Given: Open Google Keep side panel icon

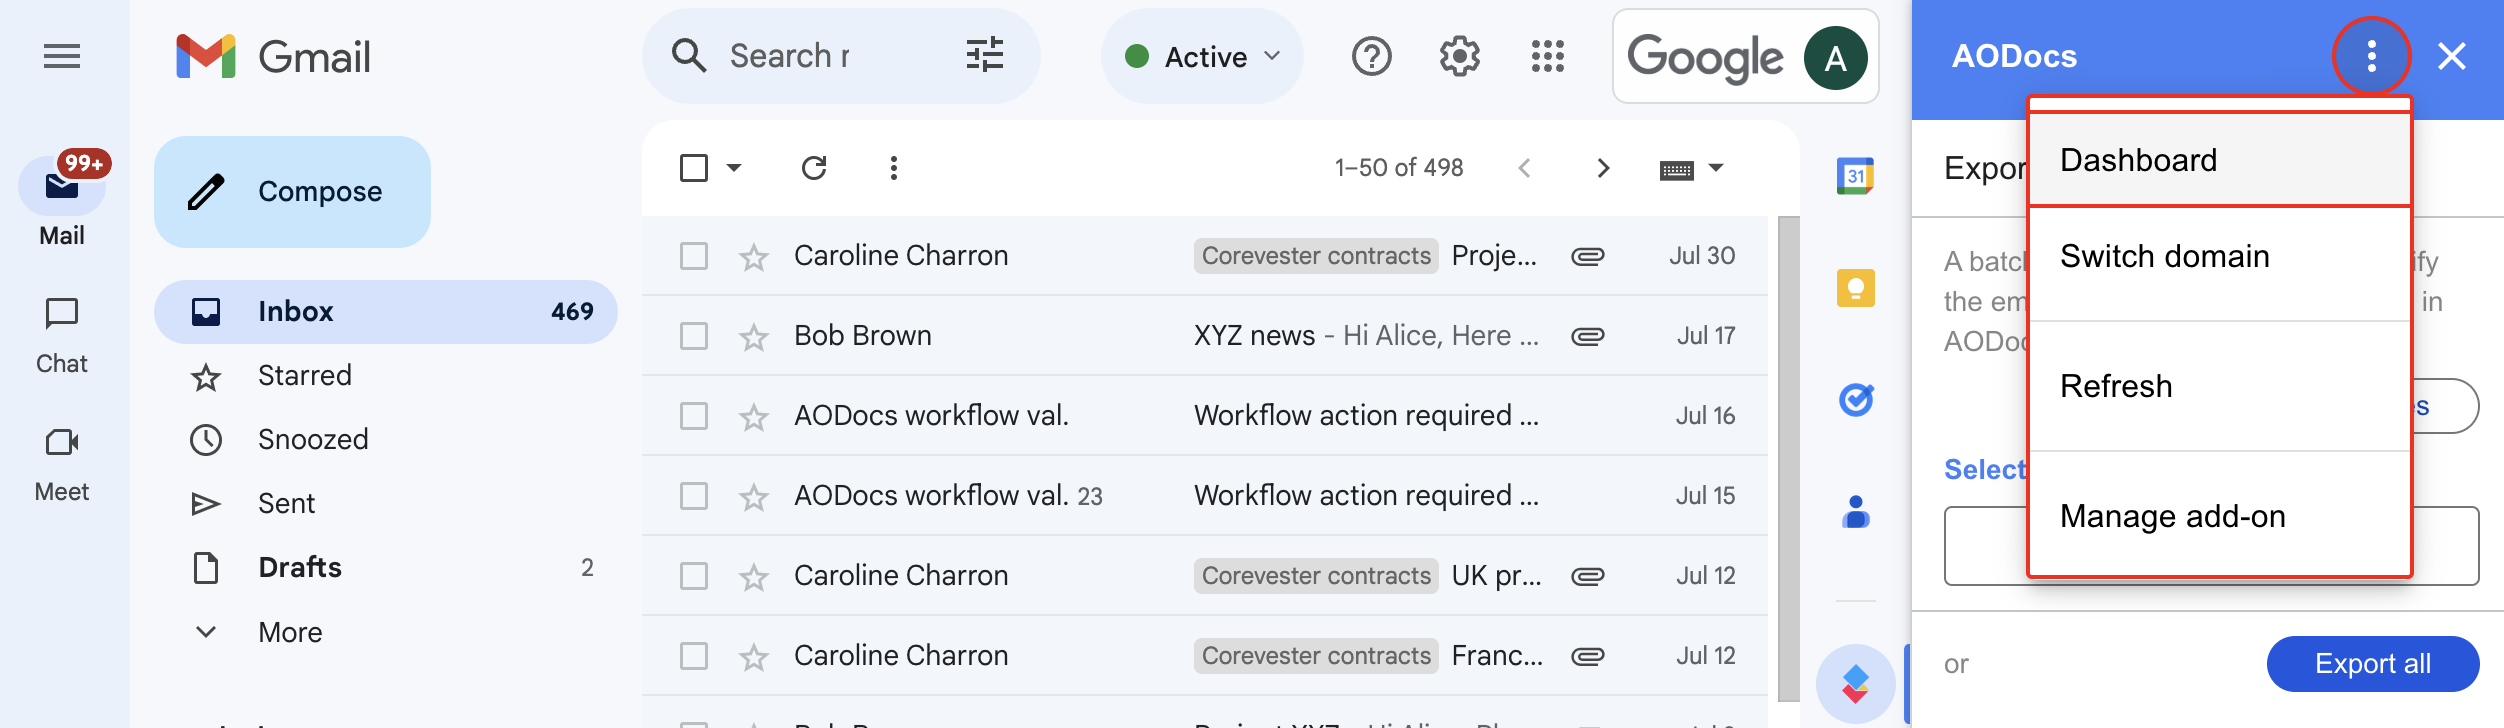Looking at the screenshot, I should [x=1855, y=288].
